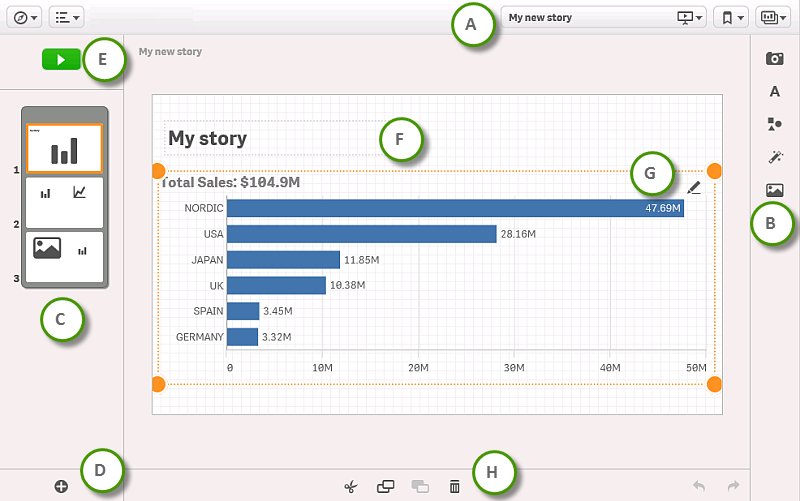Screen dimensions: 800x501
Task: Expand the global list menu
Action: 66,17
